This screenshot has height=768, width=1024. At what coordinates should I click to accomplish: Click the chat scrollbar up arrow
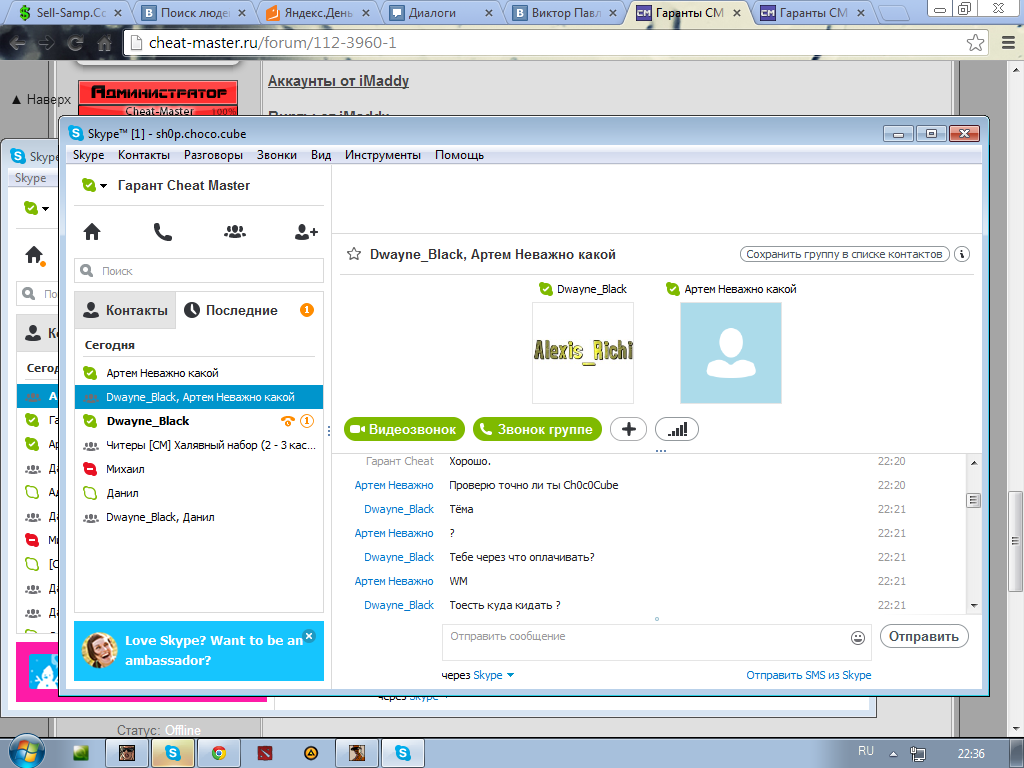click(x=974, y=462)
